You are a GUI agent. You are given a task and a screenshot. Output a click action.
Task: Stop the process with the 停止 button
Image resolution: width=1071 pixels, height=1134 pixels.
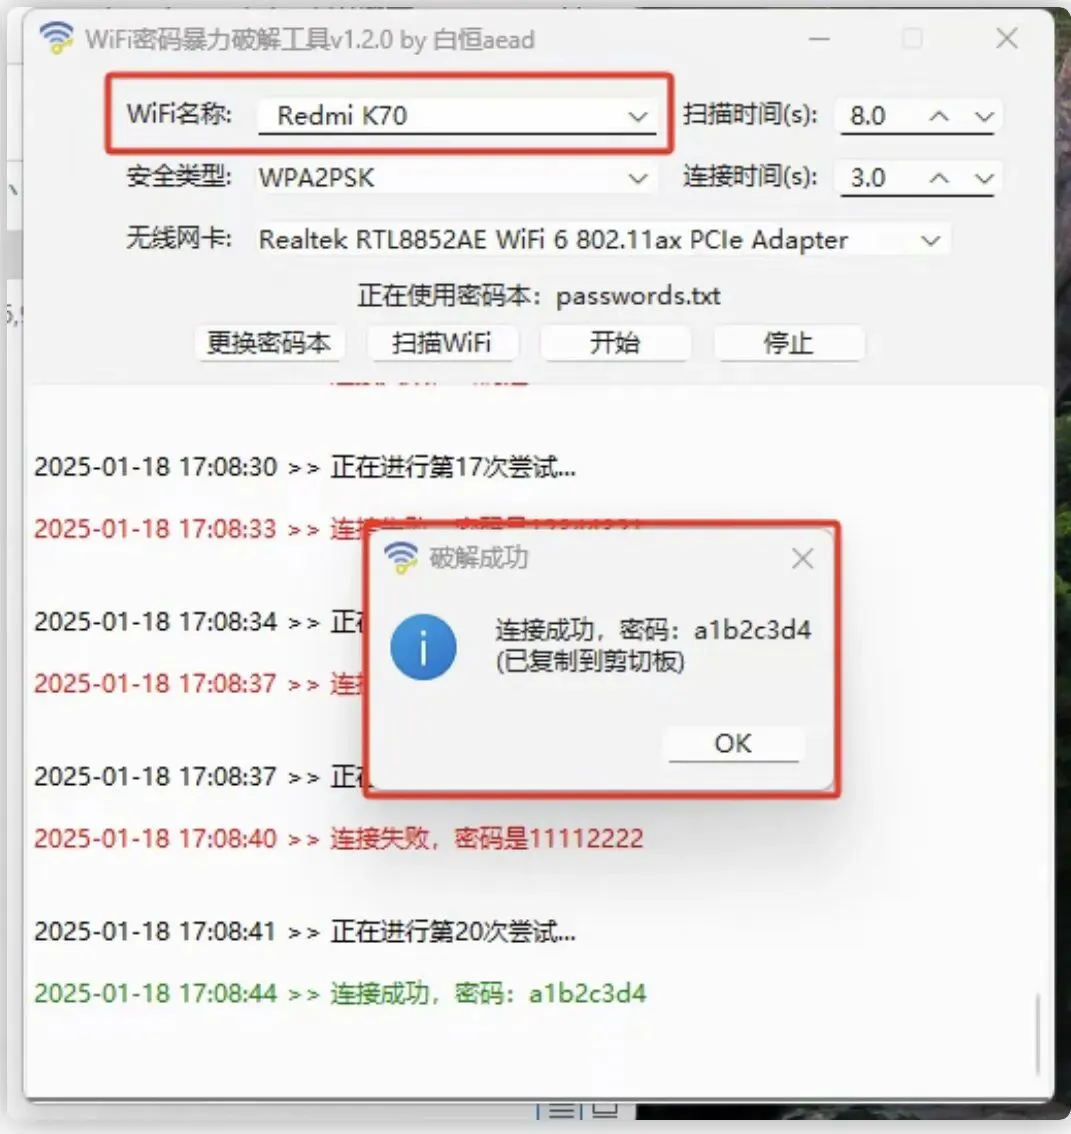coord(788,343)
